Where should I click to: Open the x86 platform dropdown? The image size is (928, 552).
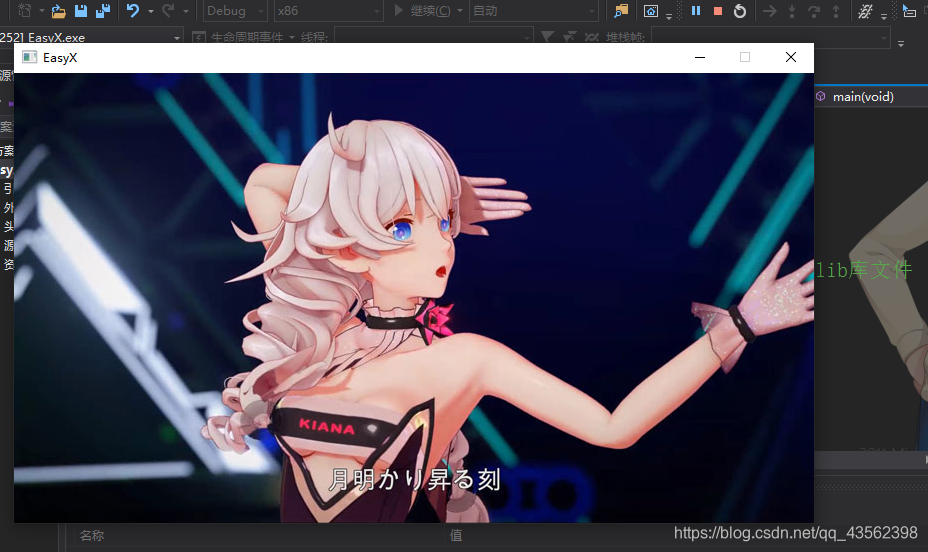[328, 11]
